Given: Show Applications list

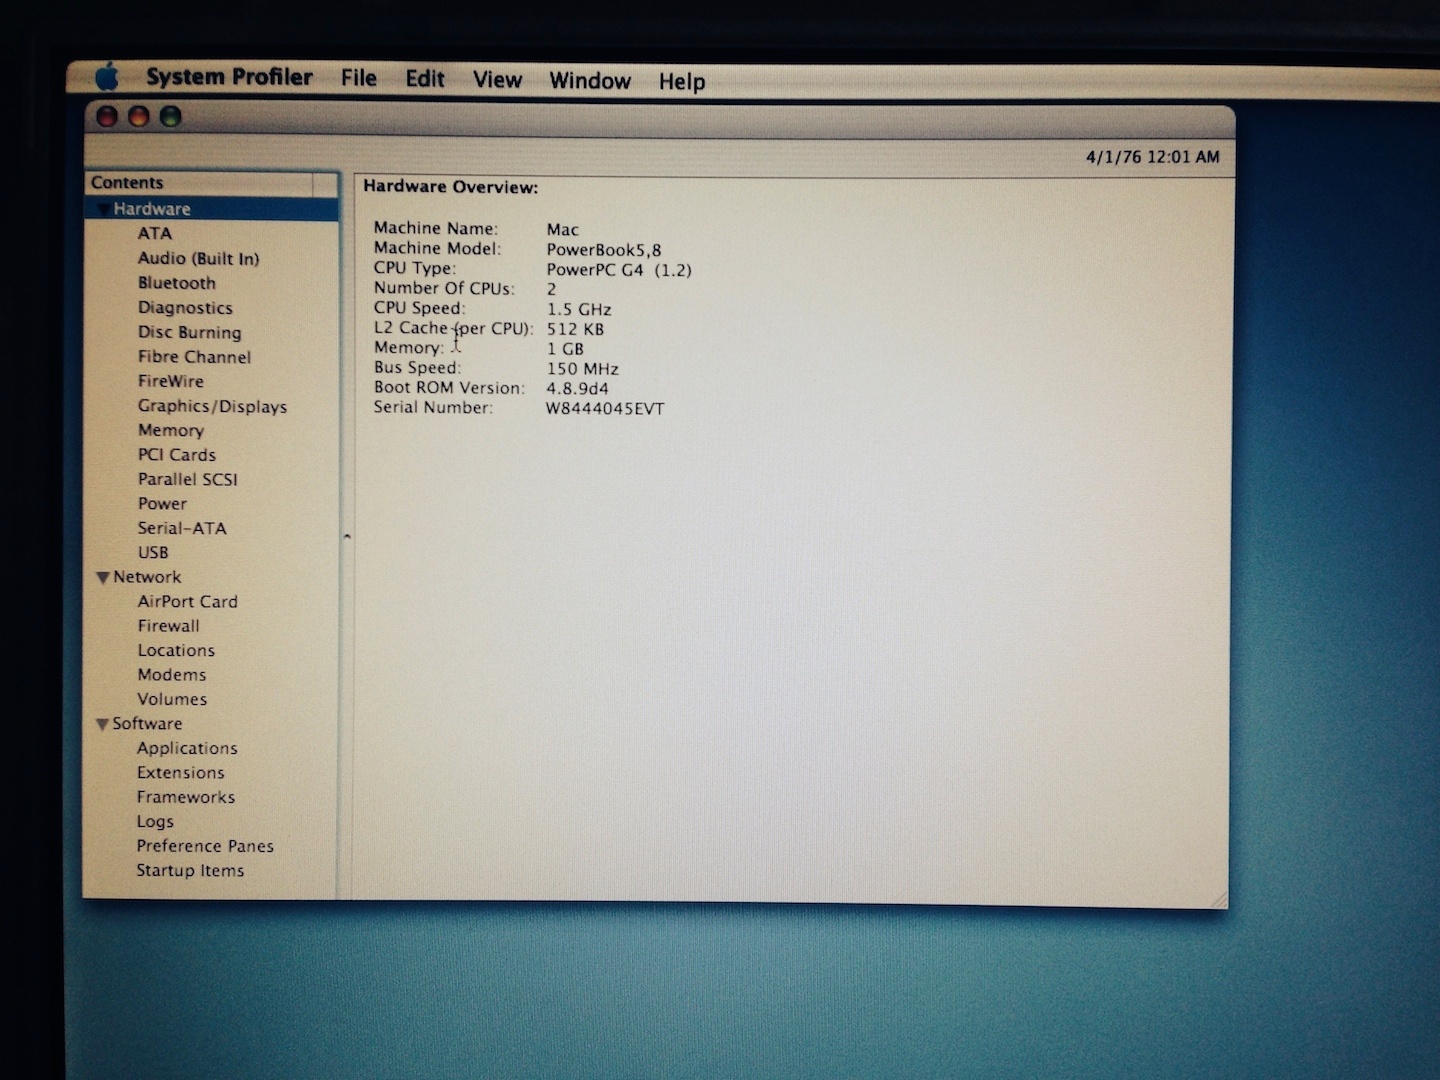Looking at the screenshot, I should click(x=187, y=748).
